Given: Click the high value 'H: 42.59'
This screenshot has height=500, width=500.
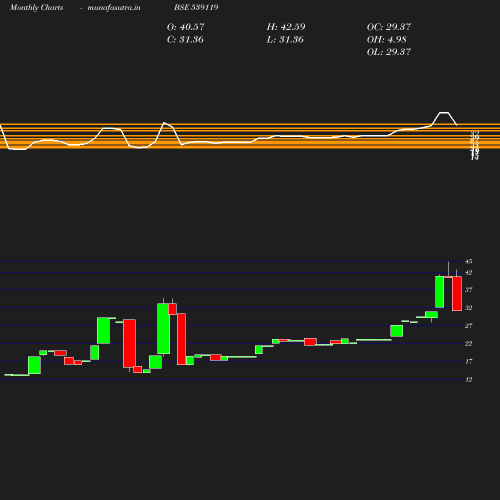Looking at the screenshot, I should pos(286,27).
